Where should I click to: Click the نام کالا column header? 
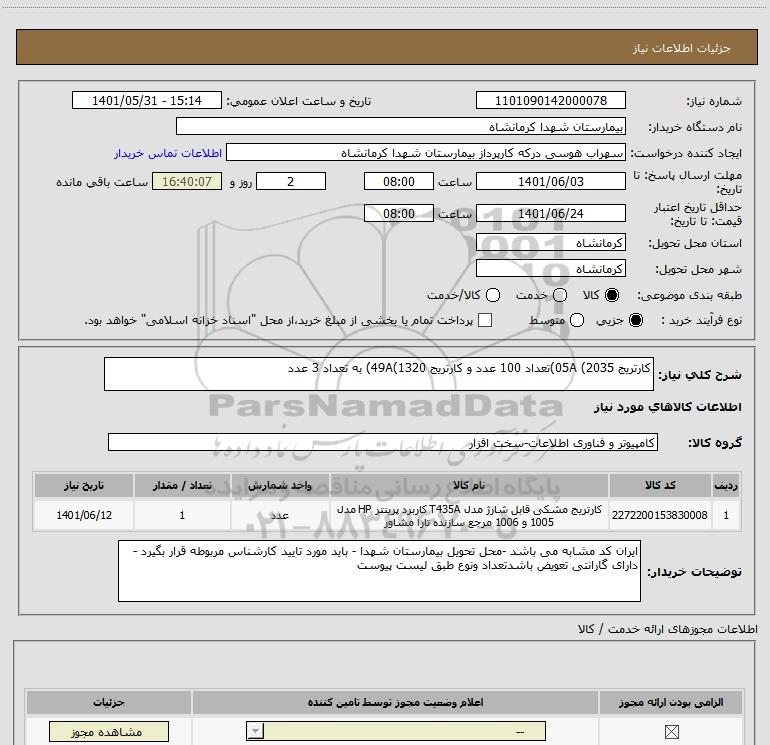click(468, 485)
